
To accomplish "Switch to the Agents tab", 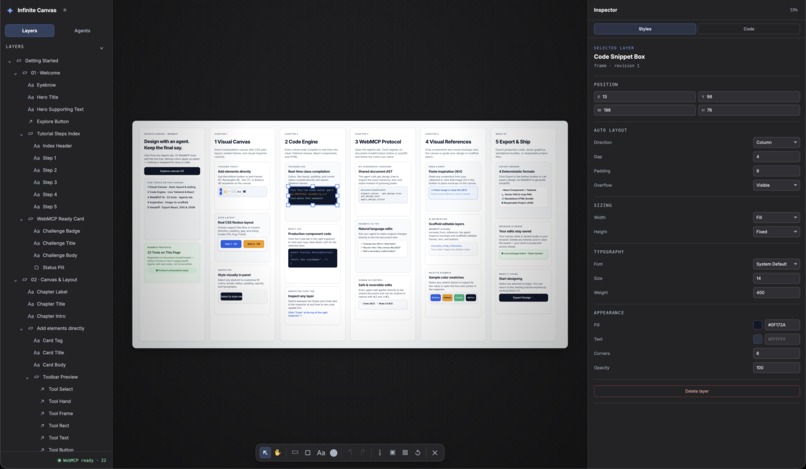I will 82,31.
